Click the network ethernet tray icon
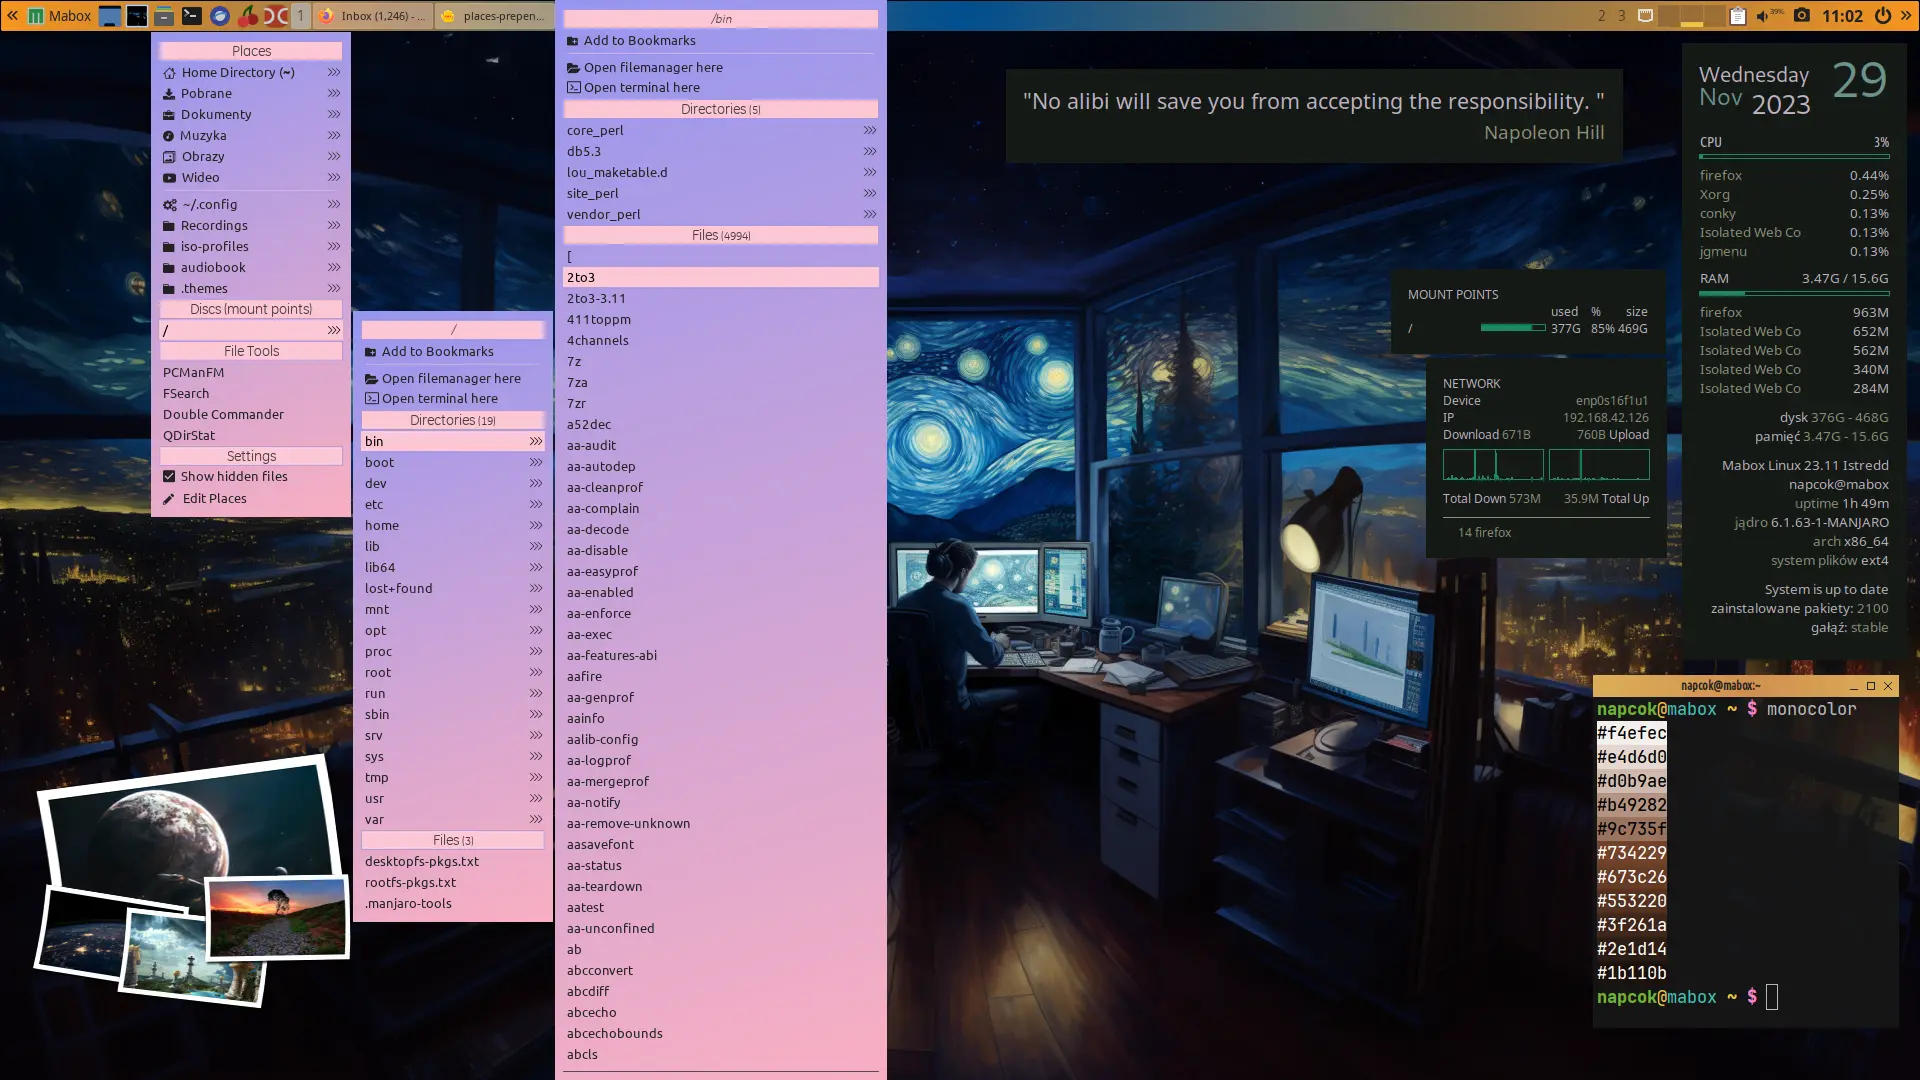1920x1080 pixels. 1645,15
